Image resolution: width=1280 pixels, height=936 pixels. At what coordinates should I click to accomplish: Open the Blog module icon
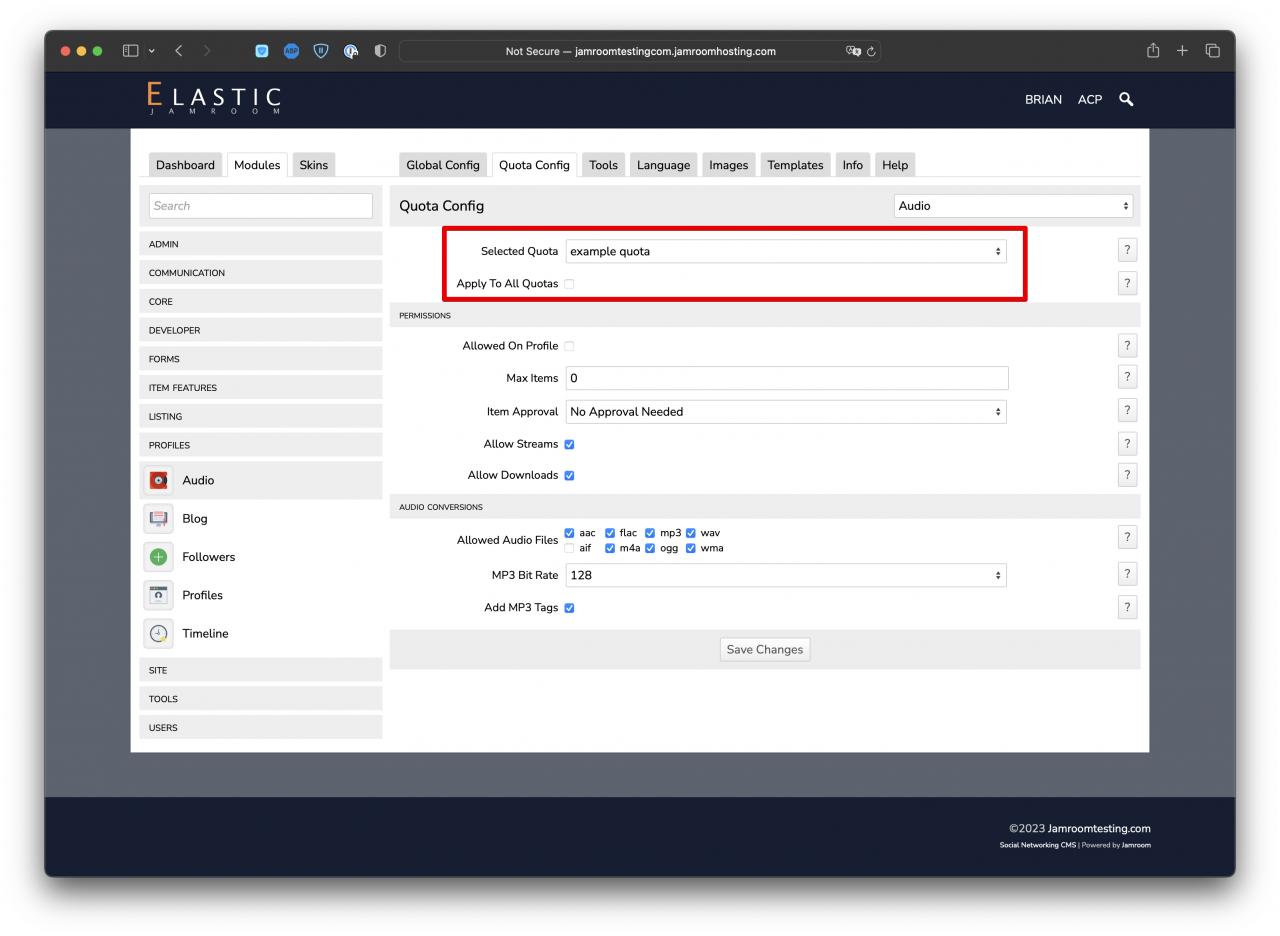click(x=159, y=518)
